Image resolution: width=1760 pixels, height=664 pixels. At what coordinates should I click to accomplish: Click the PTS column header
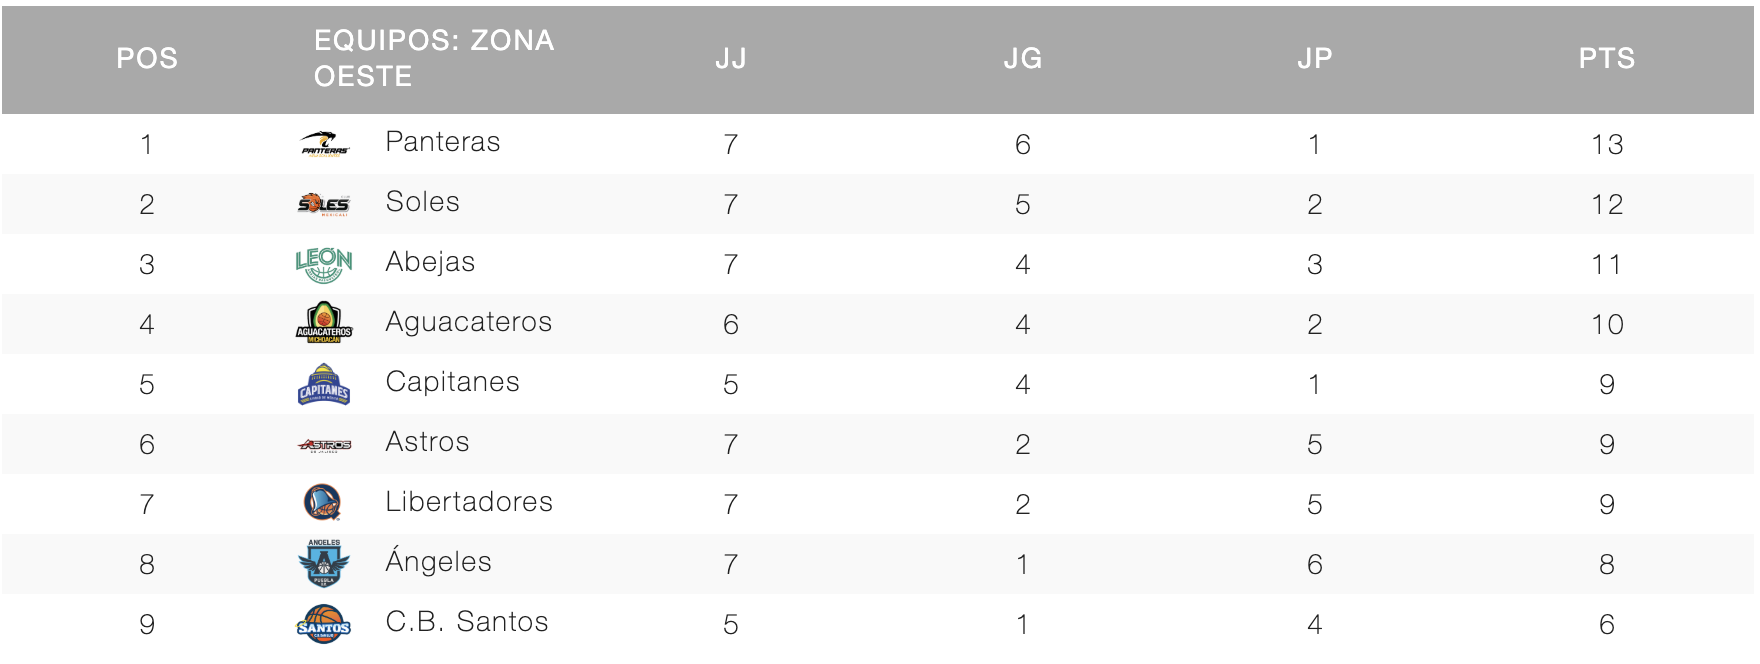pyautogui.click(x=1606, y=59)
